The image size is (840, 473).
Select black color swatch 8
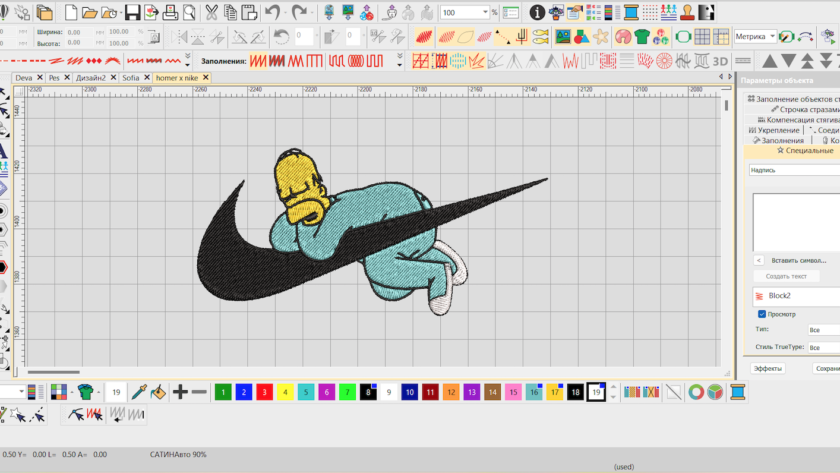click(x=368, y=392)
